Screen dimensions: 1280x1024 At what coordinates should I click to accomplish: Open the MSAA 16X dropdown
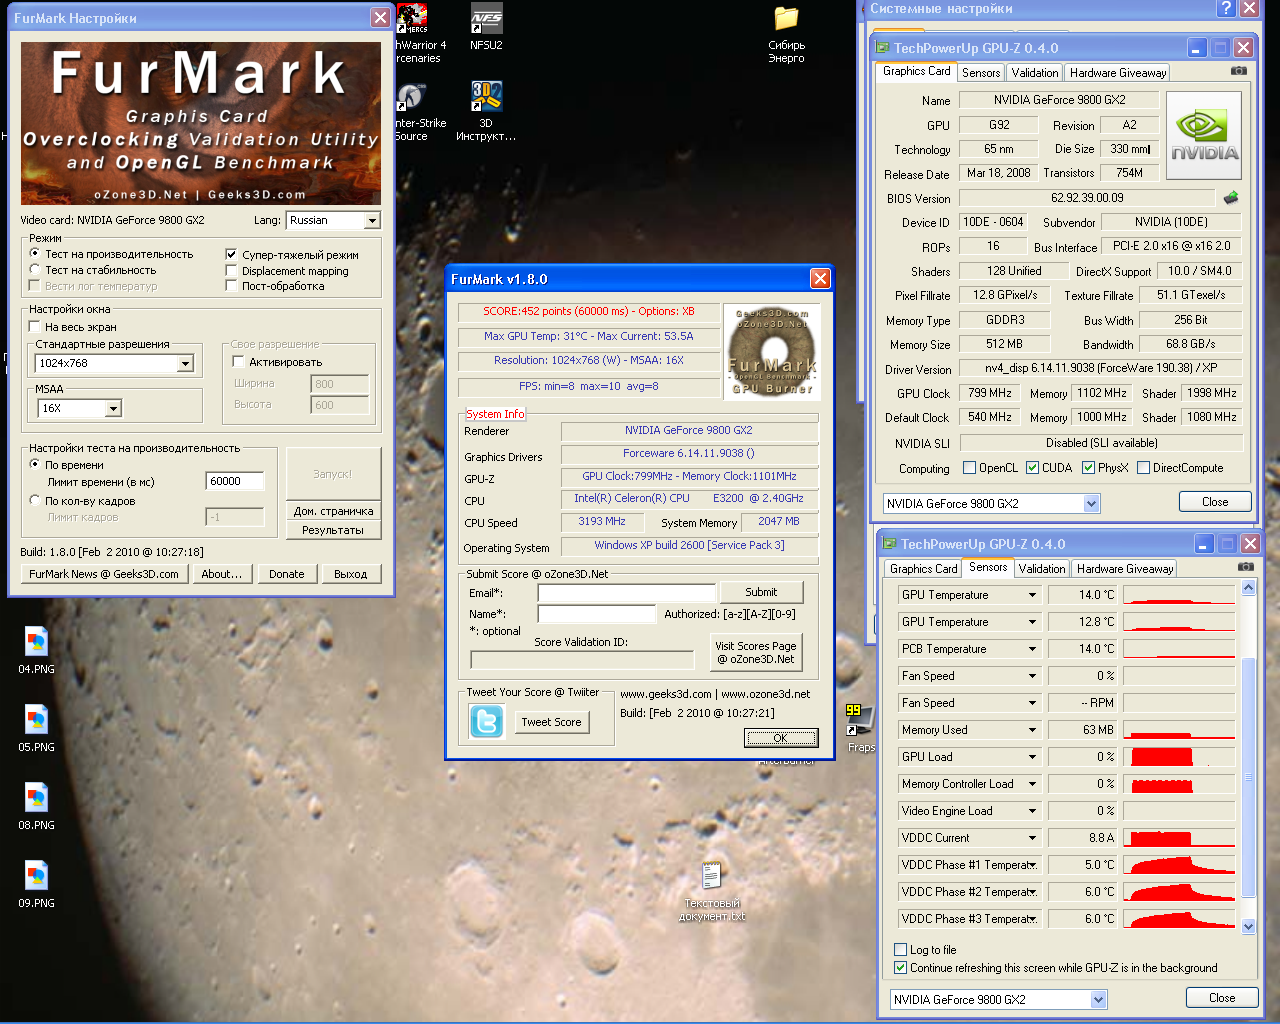tap(113, 408)
